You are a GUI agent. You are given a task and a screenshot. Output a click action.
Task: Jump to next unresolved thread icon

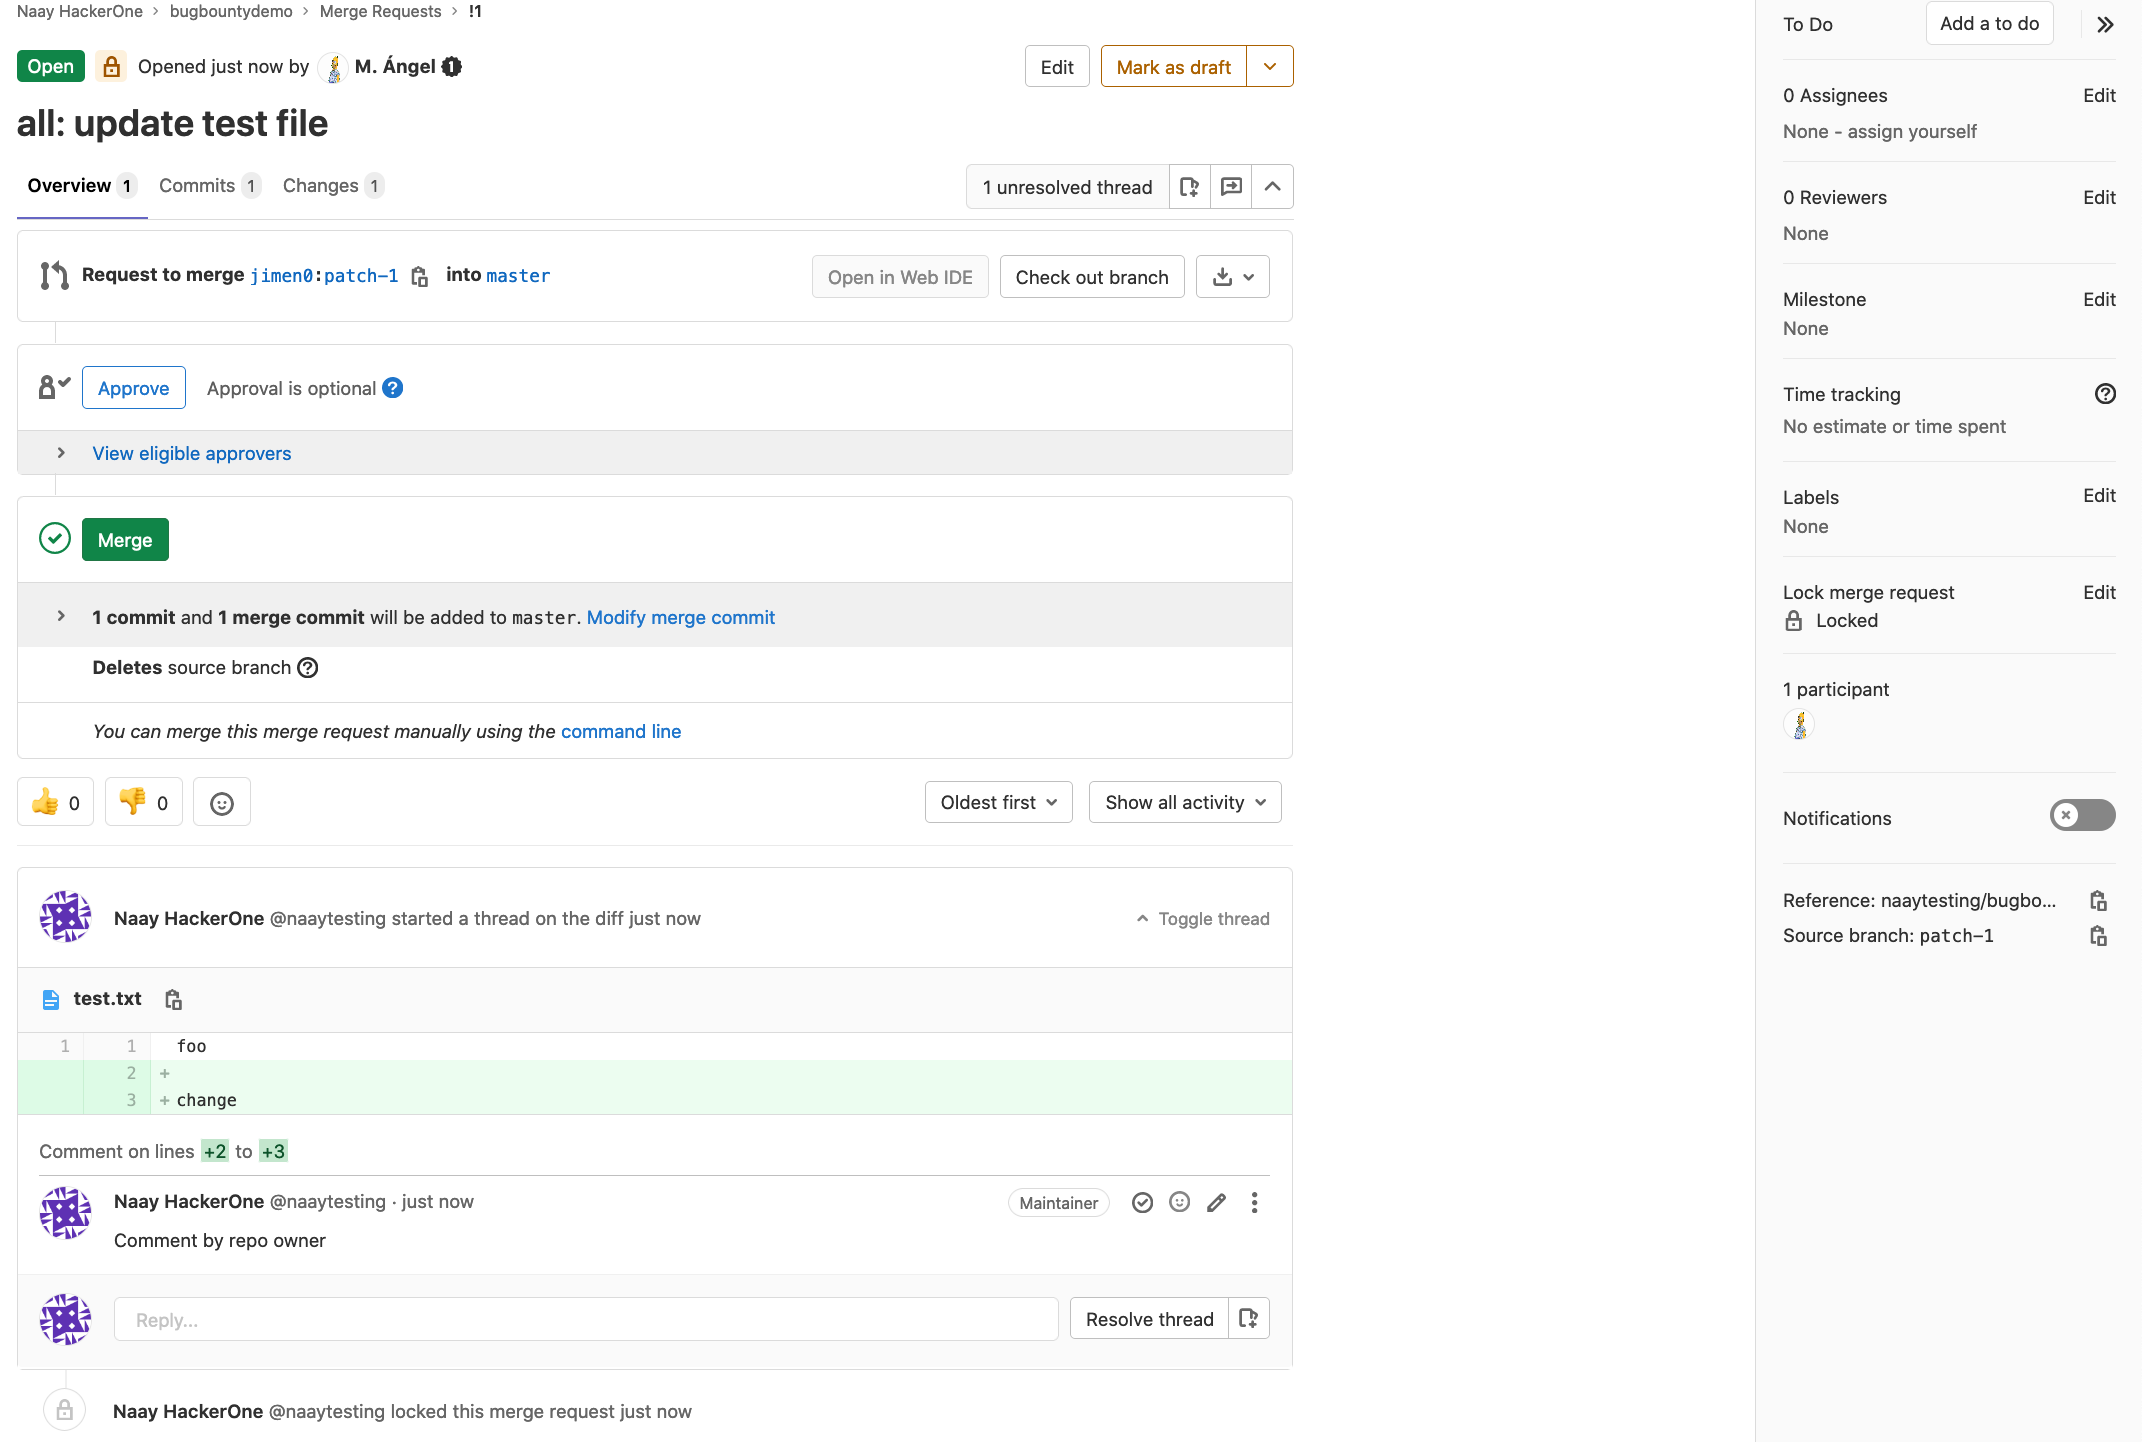(1231, 187)
